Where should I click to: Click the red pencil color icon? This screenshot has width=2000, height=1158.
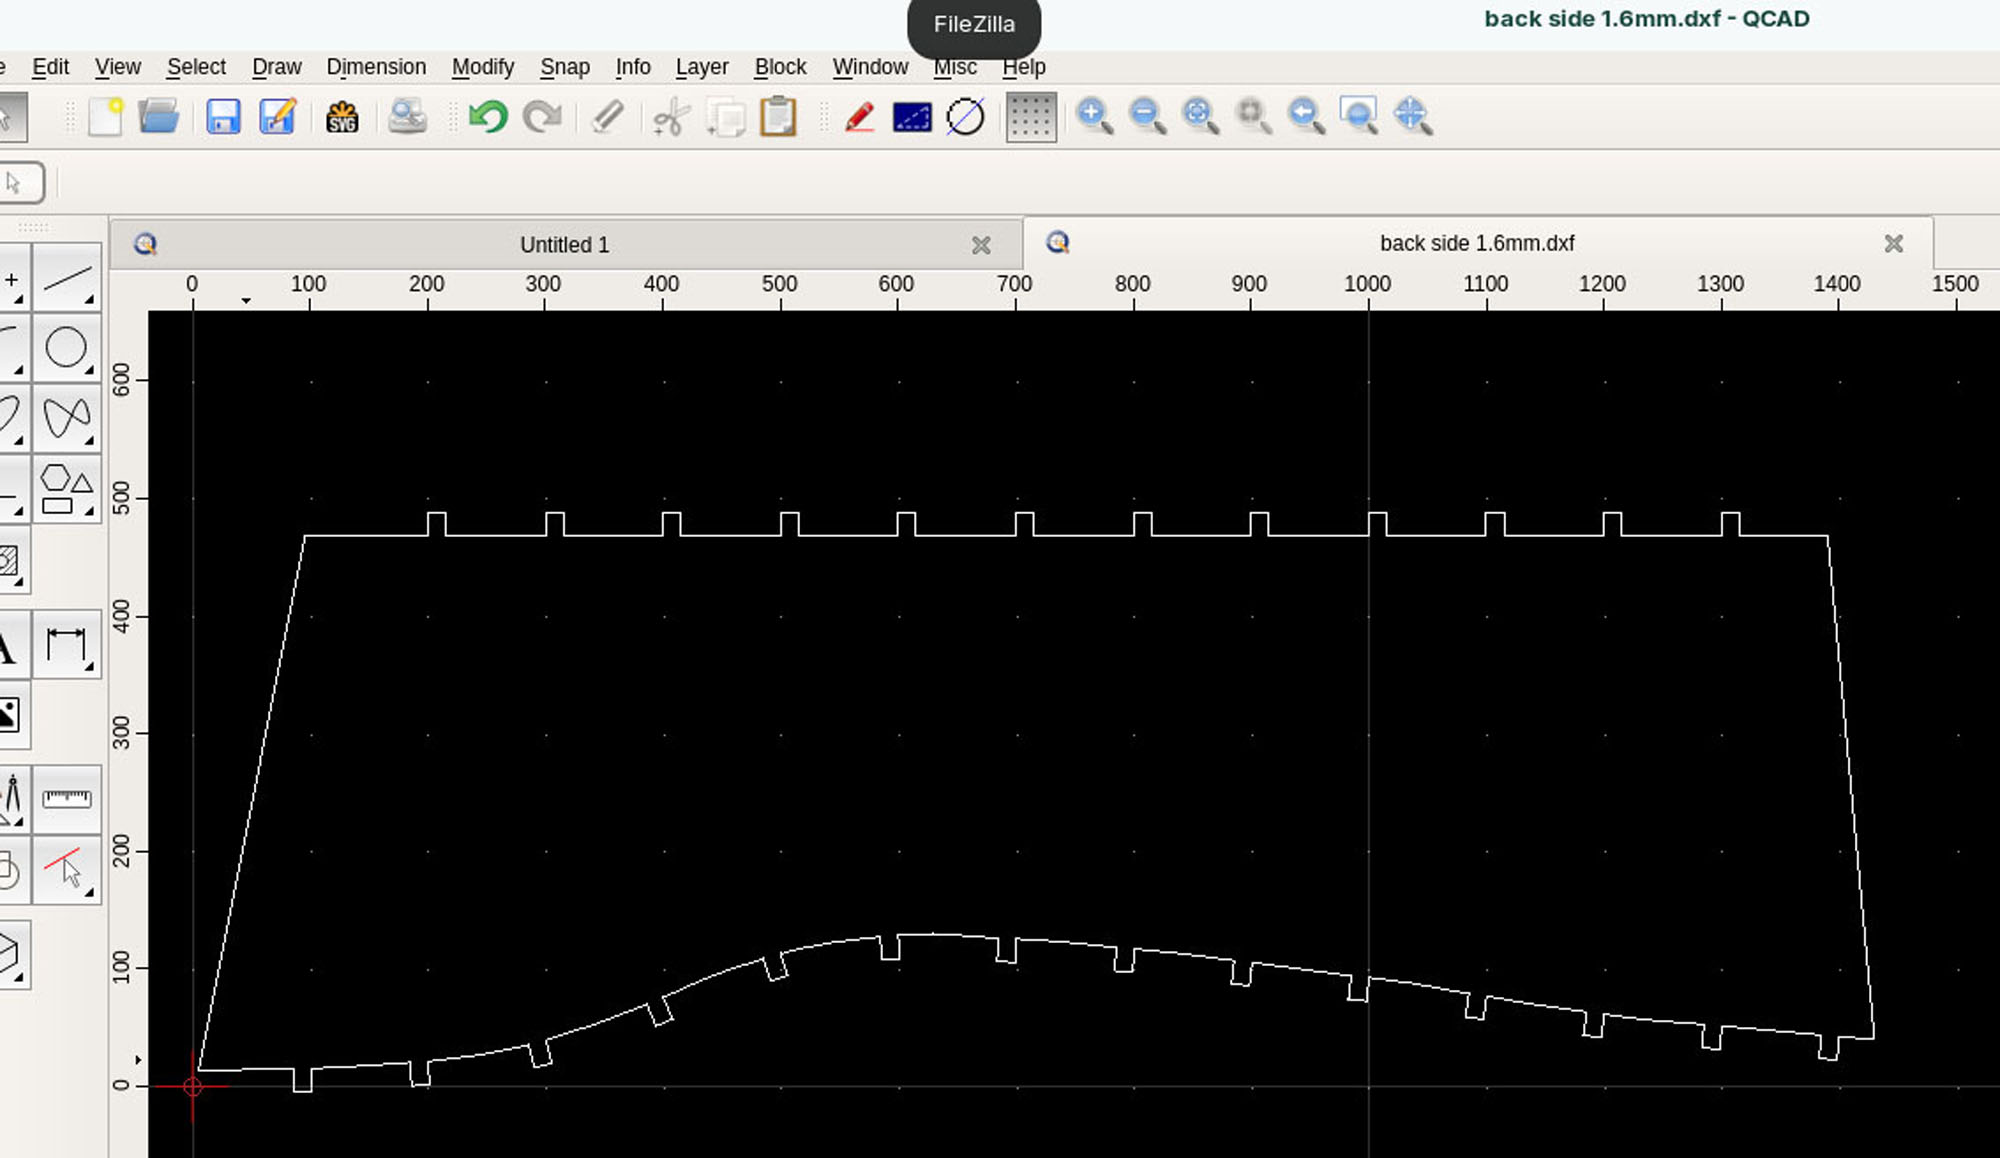coord(859,117)
